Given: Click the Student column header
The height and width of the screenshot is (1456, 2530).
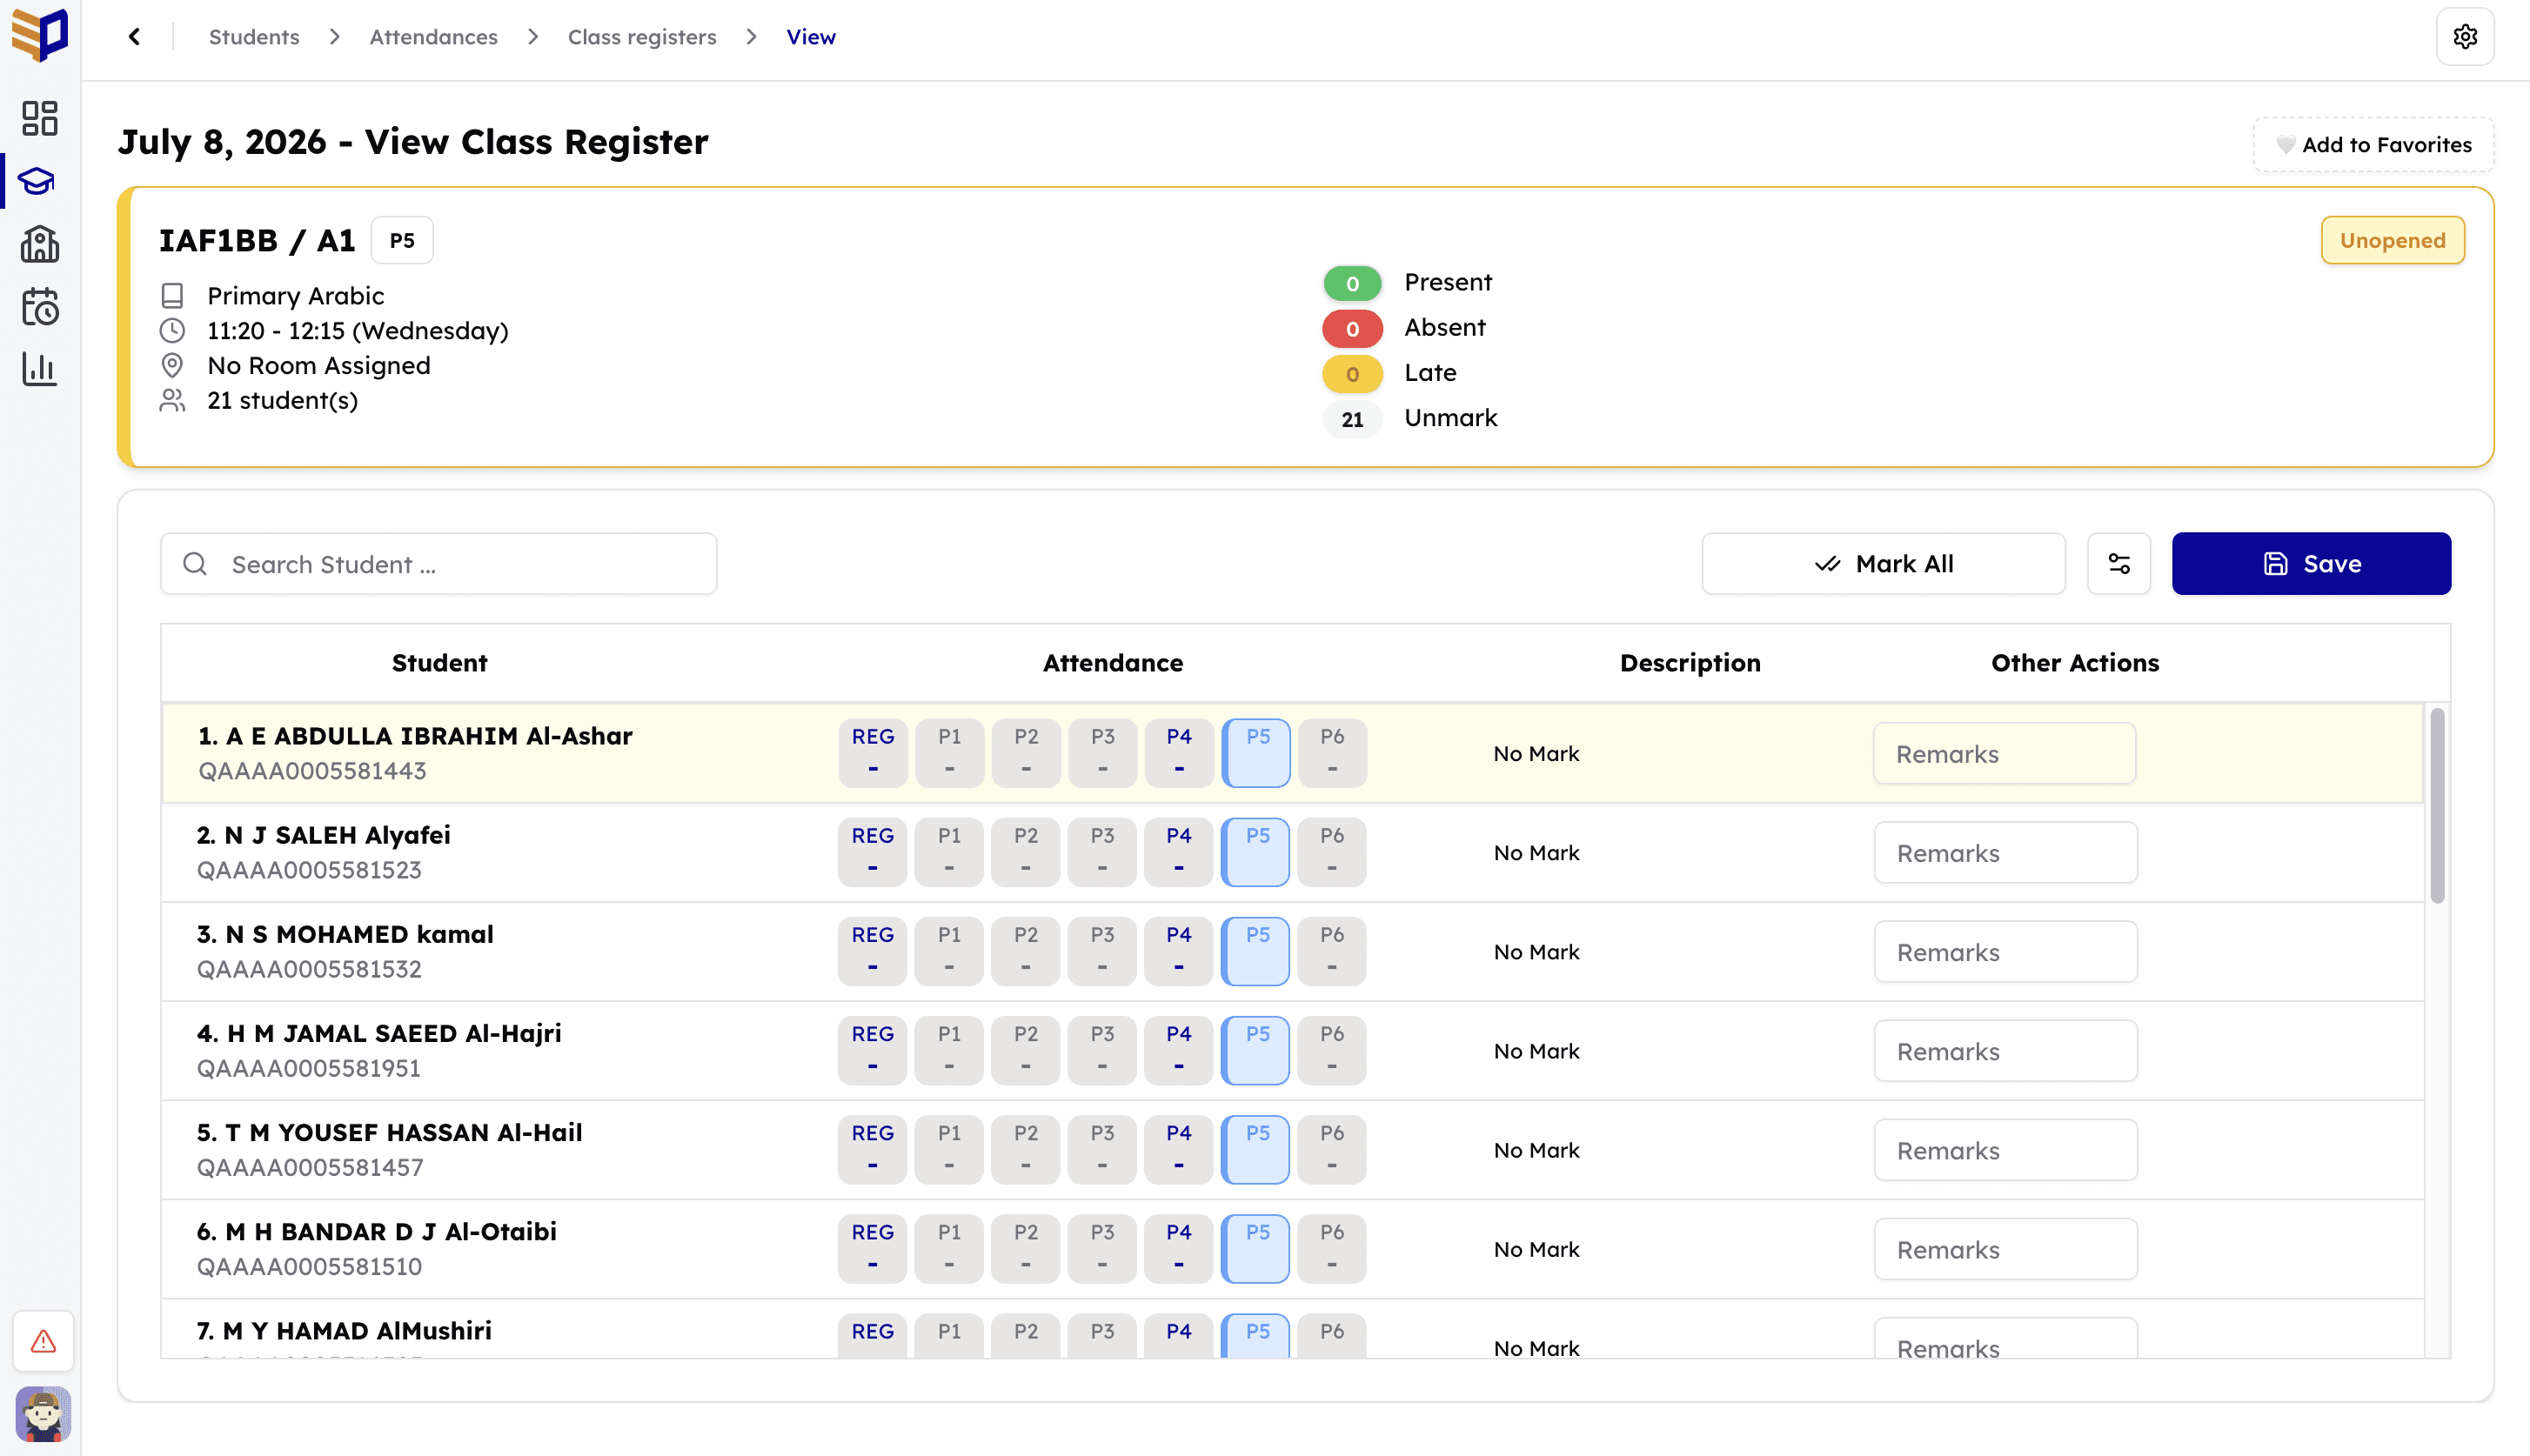Looking at the screenshot, I should click(x=439, y=663).
